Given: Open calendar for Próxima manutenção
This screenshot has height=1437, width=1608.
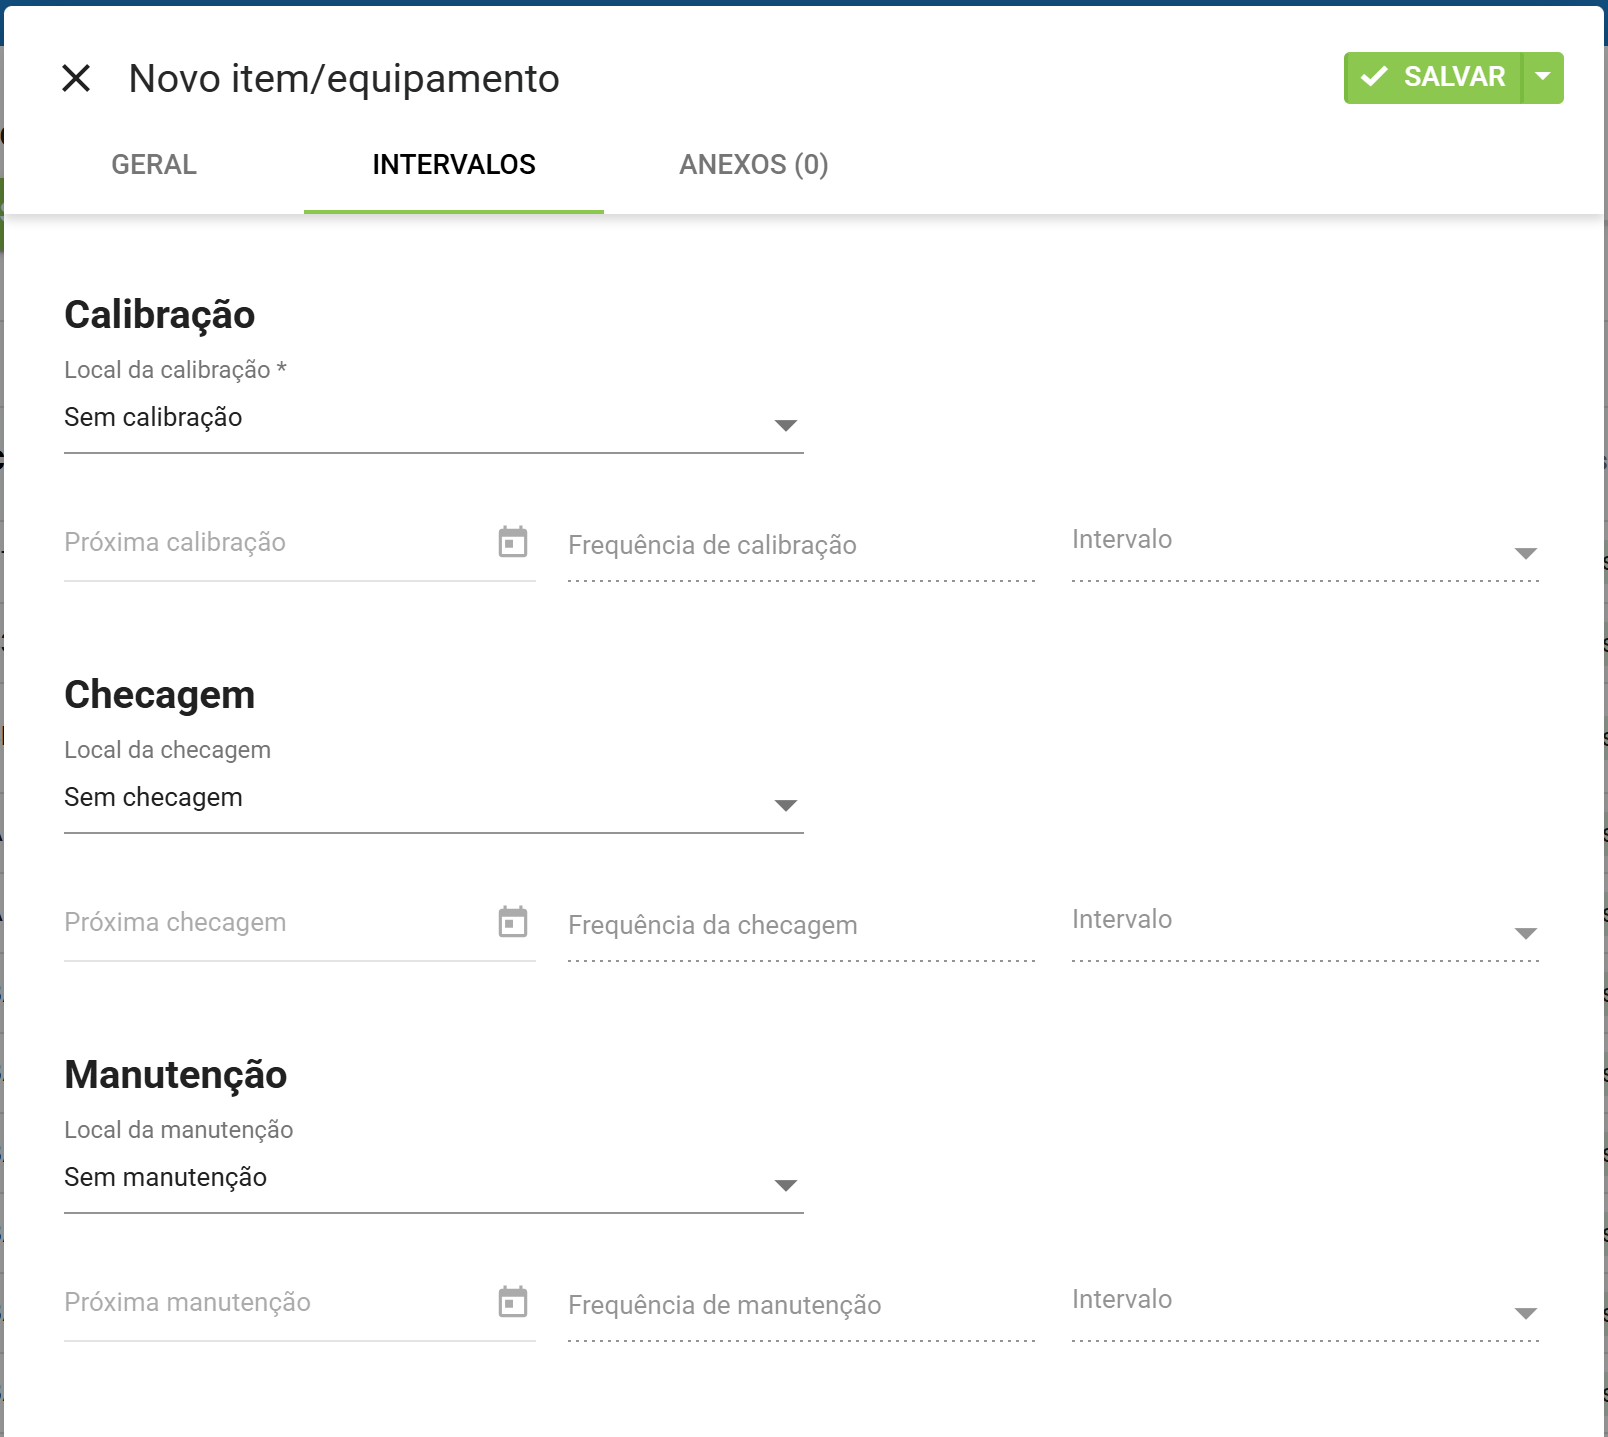Looking at the screenshot, I should tap(513, 1302).
